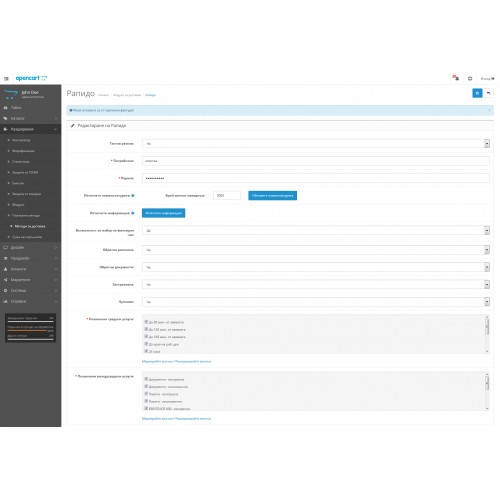Screen dimensions: 500x500
Task: Open Модификации submenu item
Action: [x=23, y=151]
